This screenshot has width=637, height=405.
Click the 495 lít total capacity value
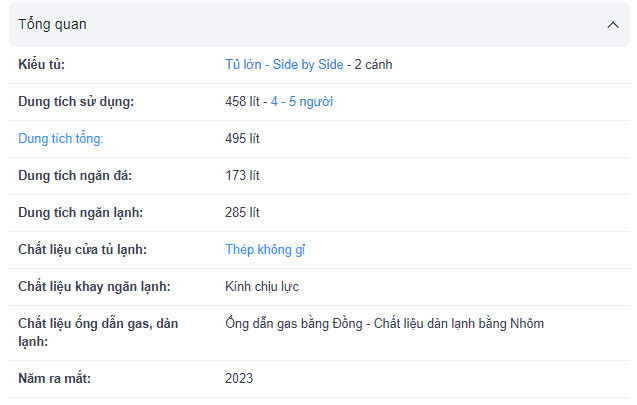(242, 139)
